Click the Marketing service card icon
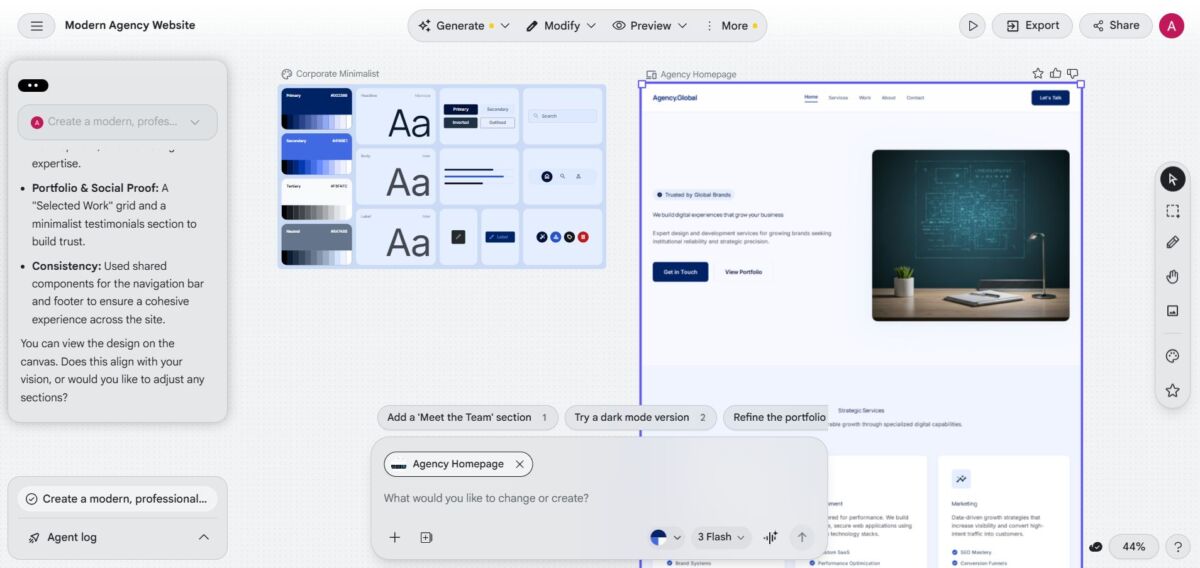 pyautogui.click(x=961, y=479)
